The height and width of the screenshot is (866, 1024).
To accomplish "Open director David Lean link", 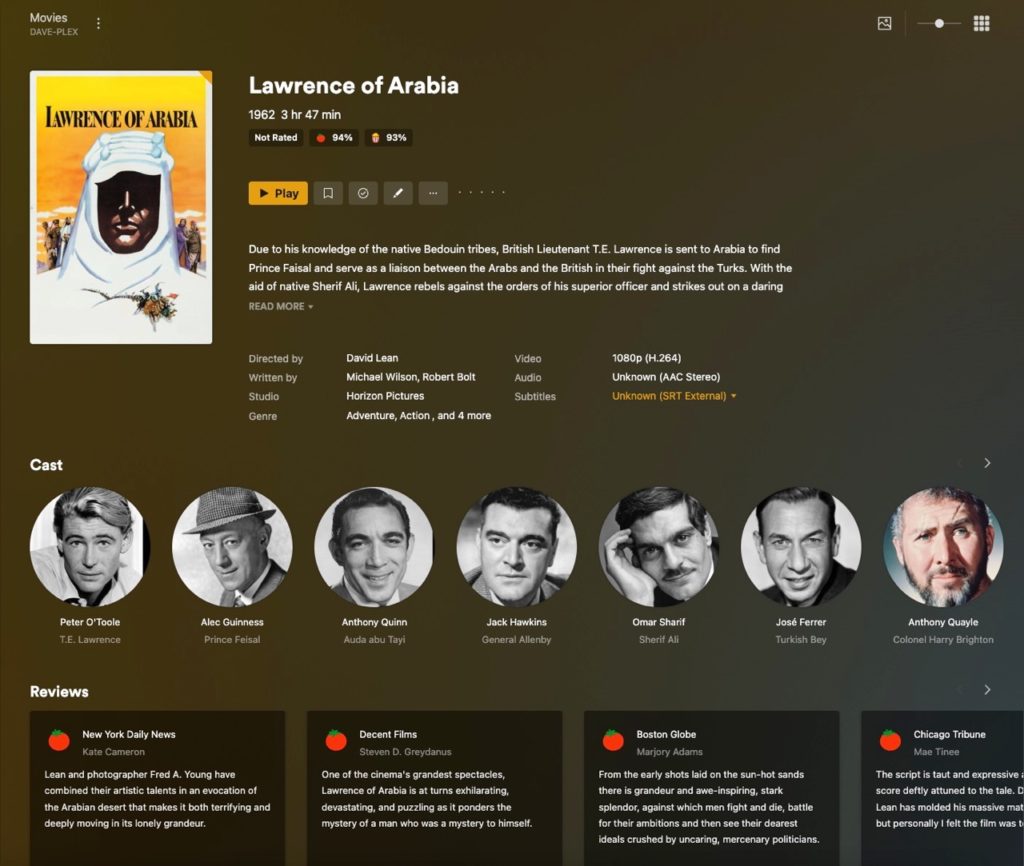I will 372,358.
